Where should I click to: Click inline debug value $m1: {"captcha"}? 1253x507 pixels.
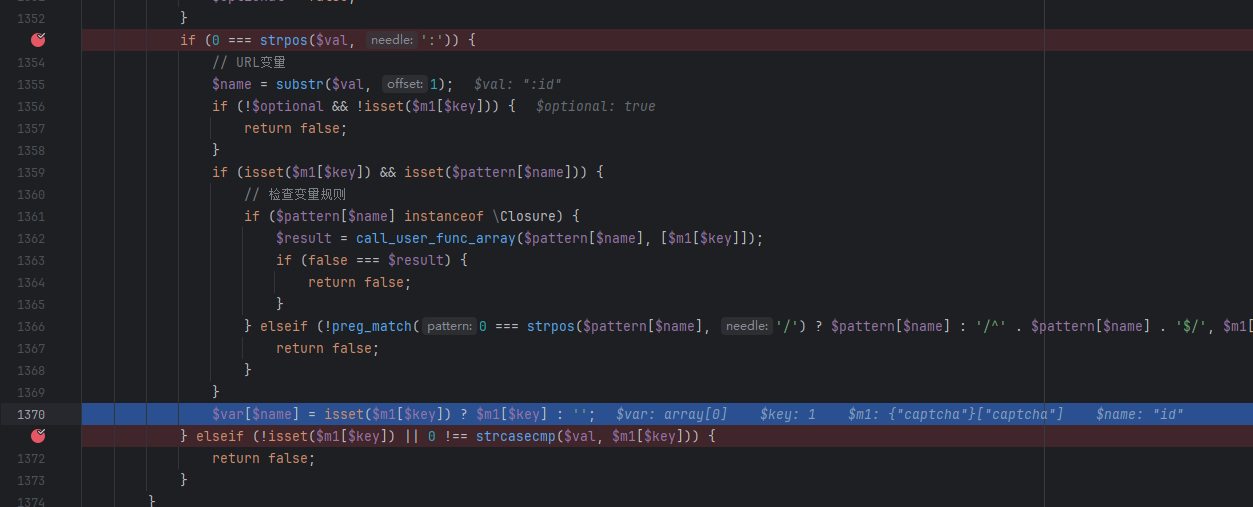coord(956,414)
